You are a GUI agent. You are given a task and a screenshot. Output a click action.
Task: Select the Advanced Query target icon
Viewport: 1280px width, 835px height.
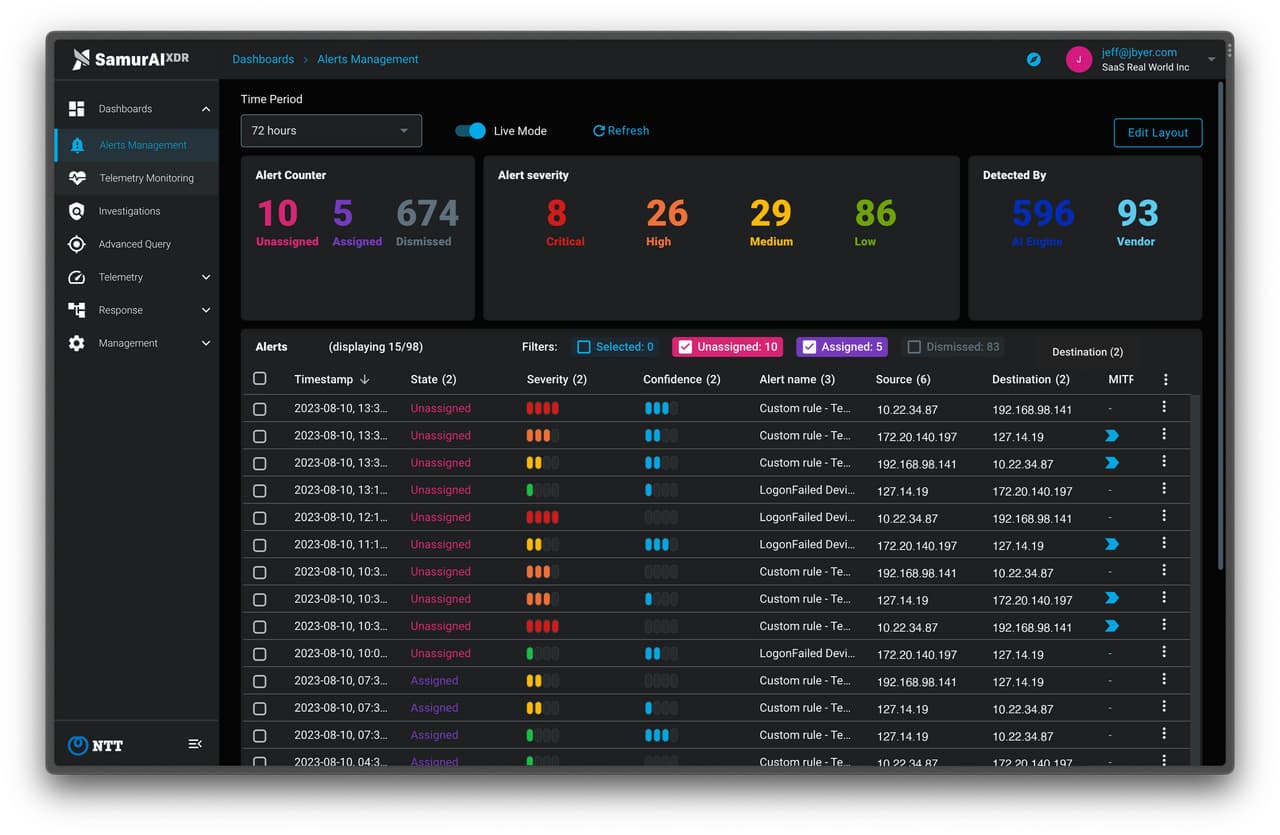(x=77, y=244)
